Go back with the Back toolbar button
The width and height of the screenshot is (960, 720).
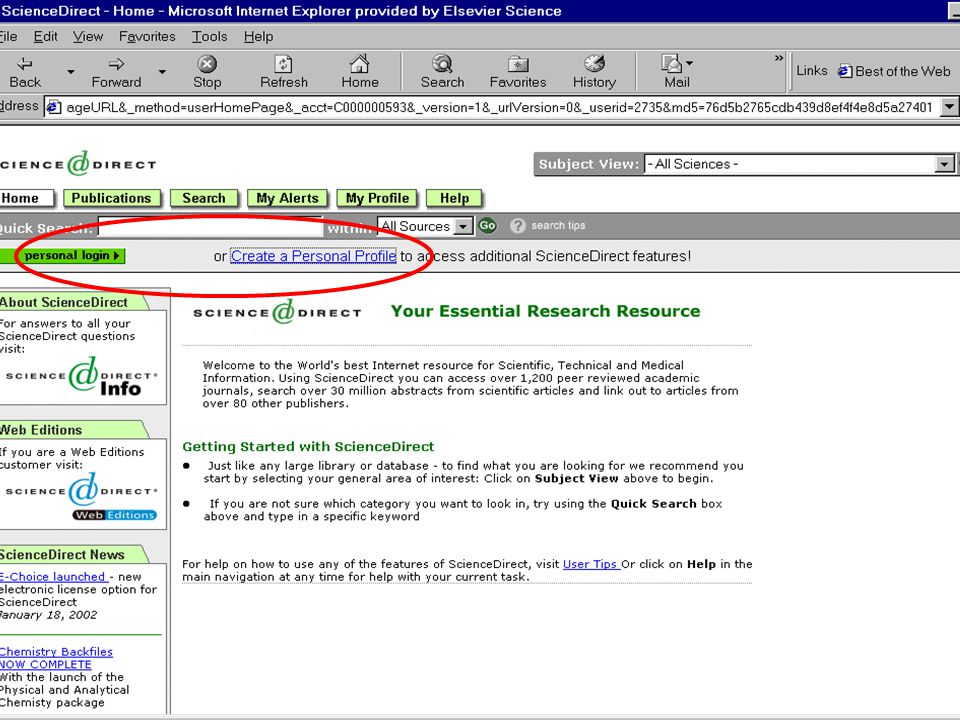pos(25,72)
